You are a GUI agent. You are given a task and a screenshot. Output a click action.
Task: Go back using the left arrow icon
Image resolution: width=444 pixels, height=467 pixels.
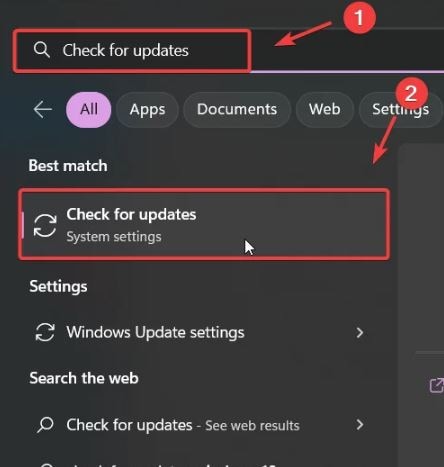click(43, 109)
